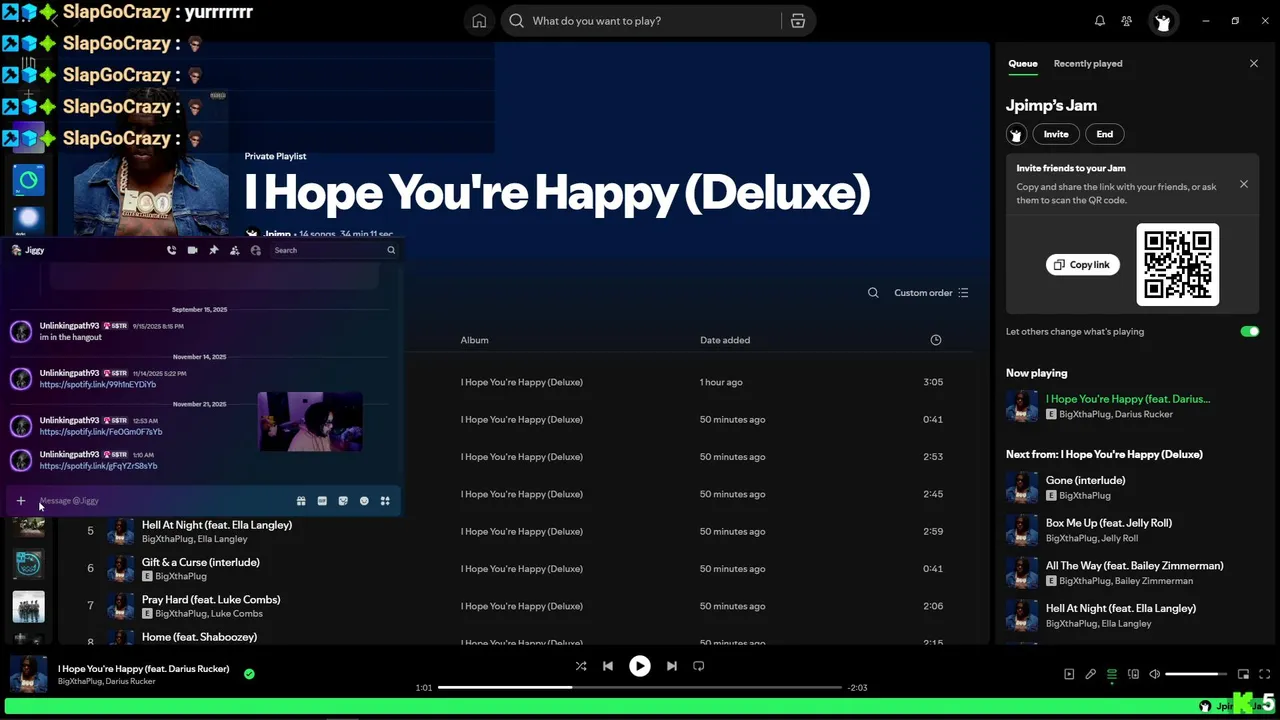Switch to the Recently played tab
Image resolution: width=1280 pixels, height=720 pixels.
1088,63
